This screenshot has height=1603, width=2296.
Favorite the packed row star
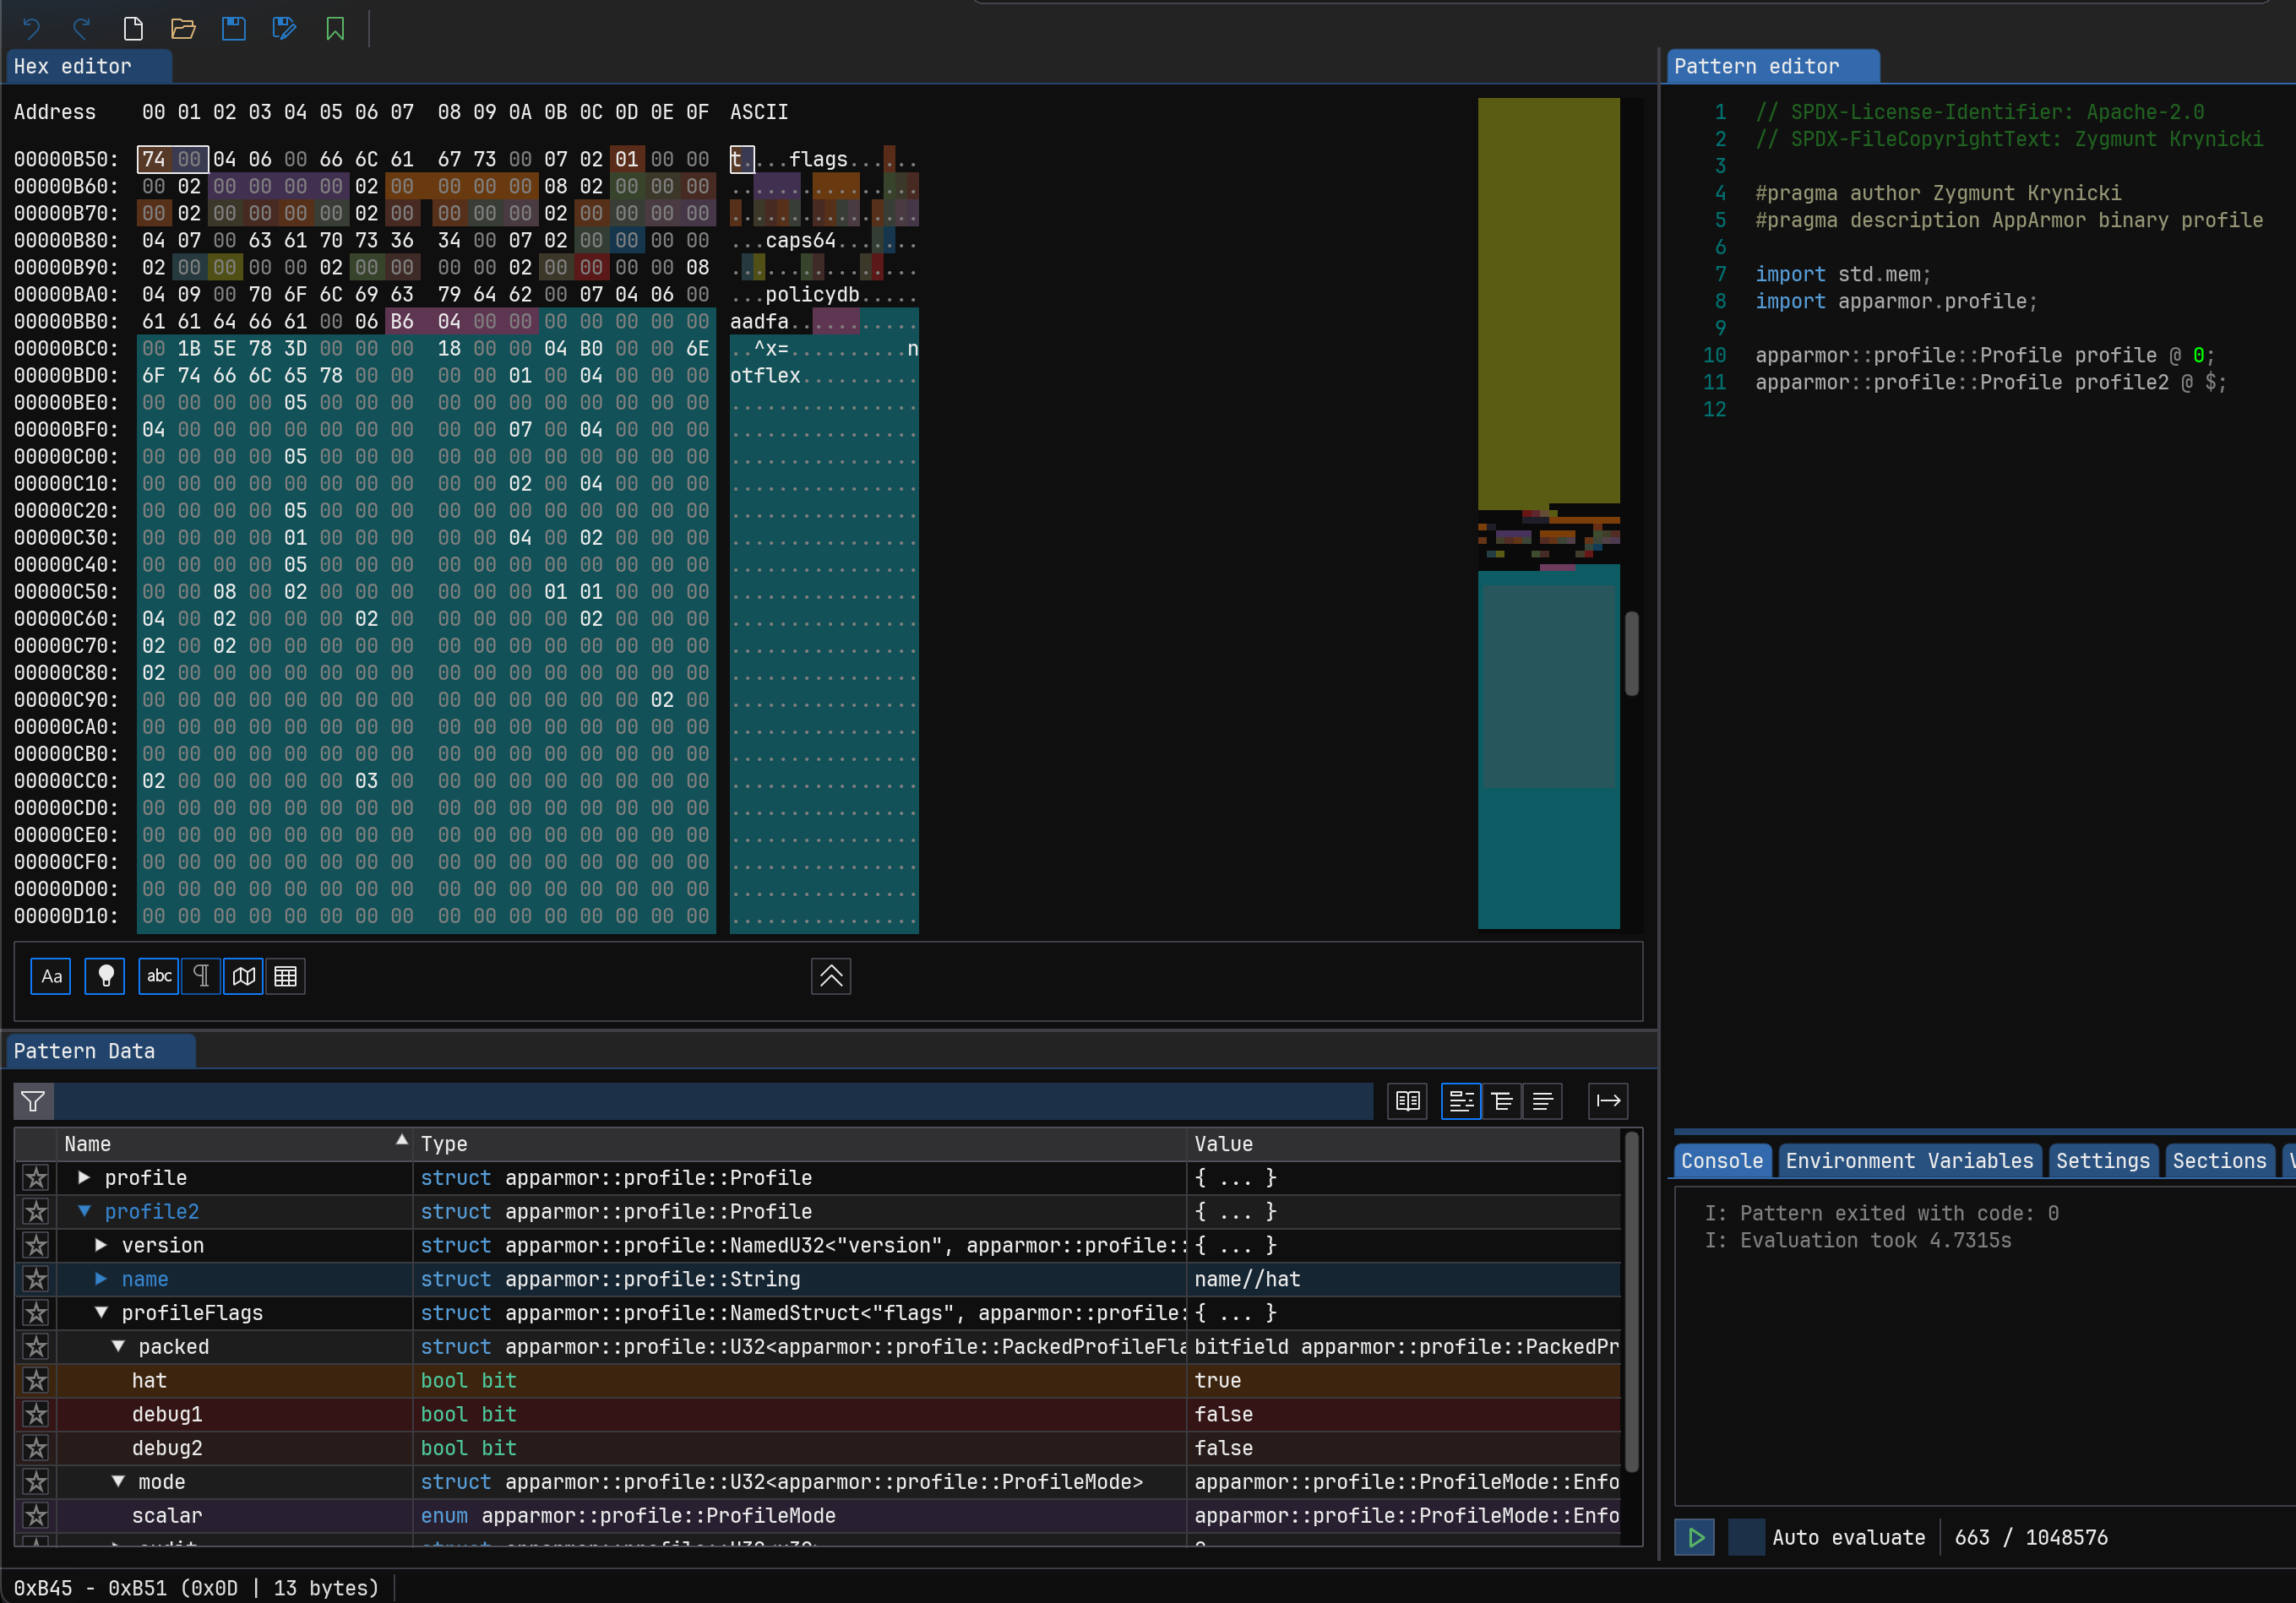(x=36, y=1347)
